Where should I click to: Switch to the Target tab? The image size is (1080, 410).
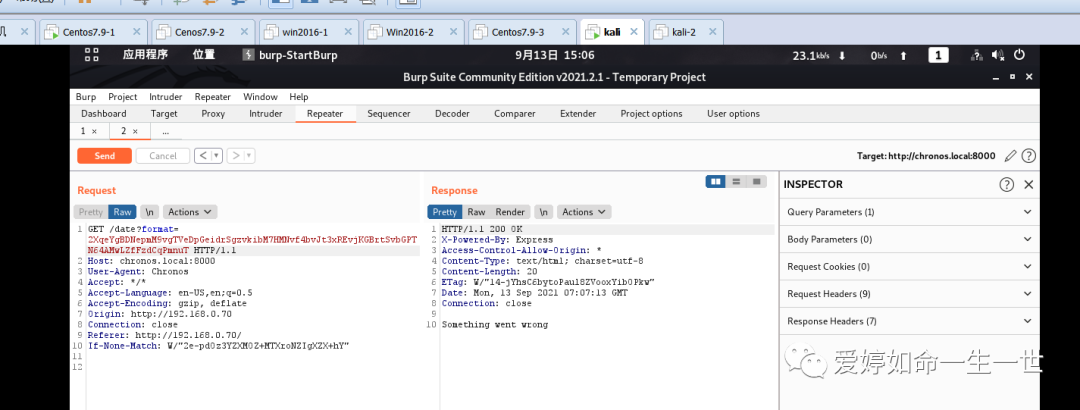pos(164,114)
